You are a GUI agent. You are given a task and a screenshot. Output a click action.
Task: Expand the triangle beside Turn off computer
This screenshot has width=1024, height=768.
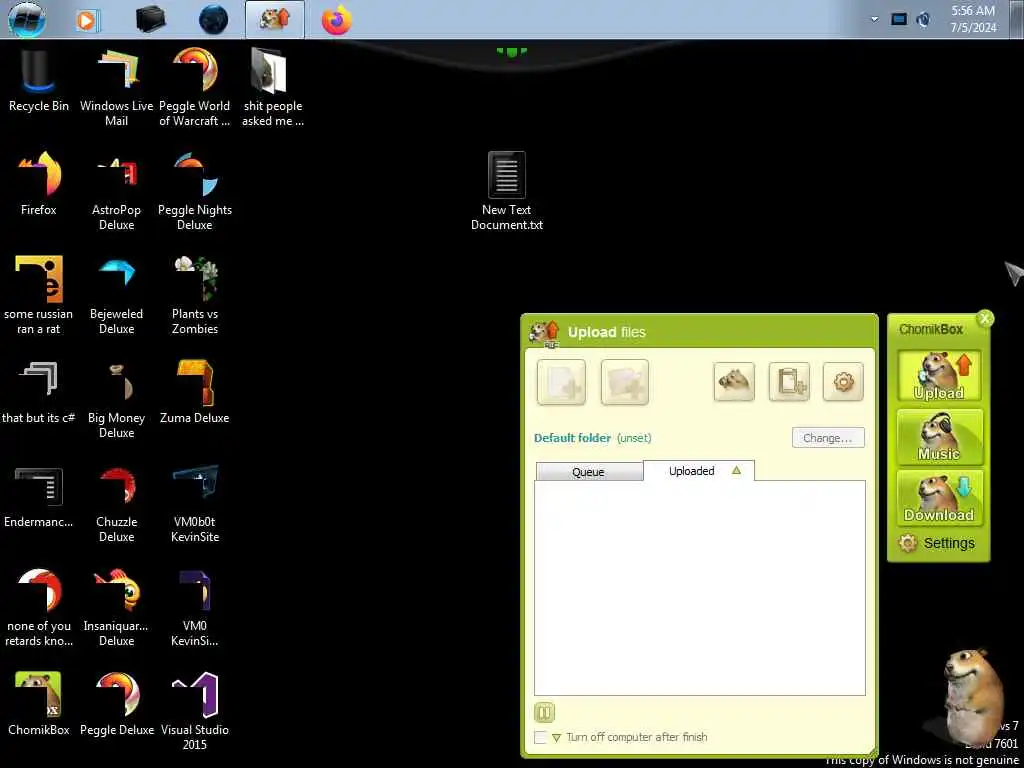click(x=556, y=738)
